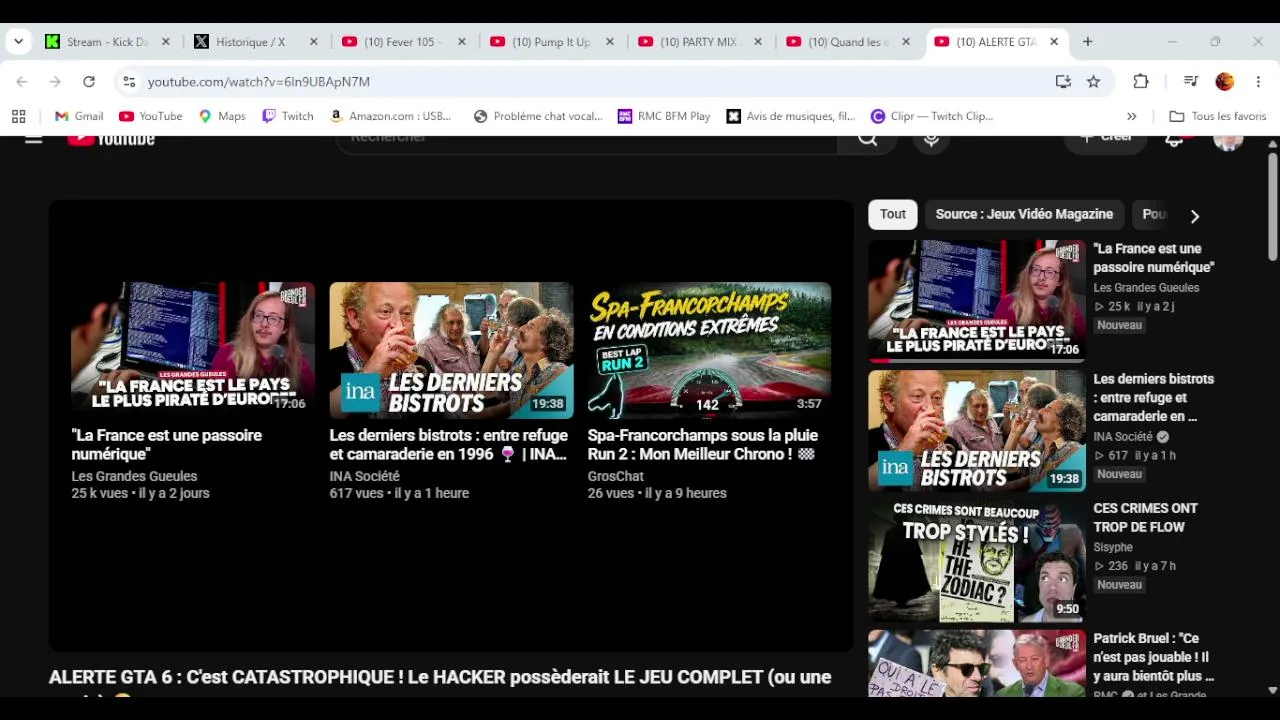Open end-screen Spa-Francorchamps thumbnail
This screenshot has width=1280, height=720.
[710, 350]
